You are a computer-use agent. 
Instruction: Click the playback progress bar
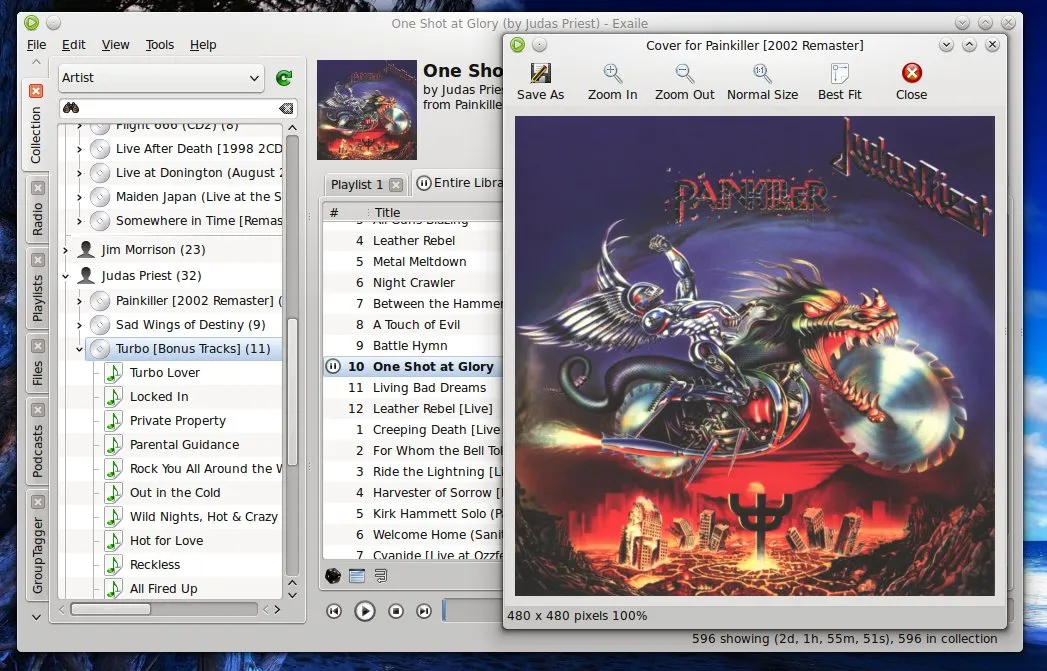coord(472,611)
